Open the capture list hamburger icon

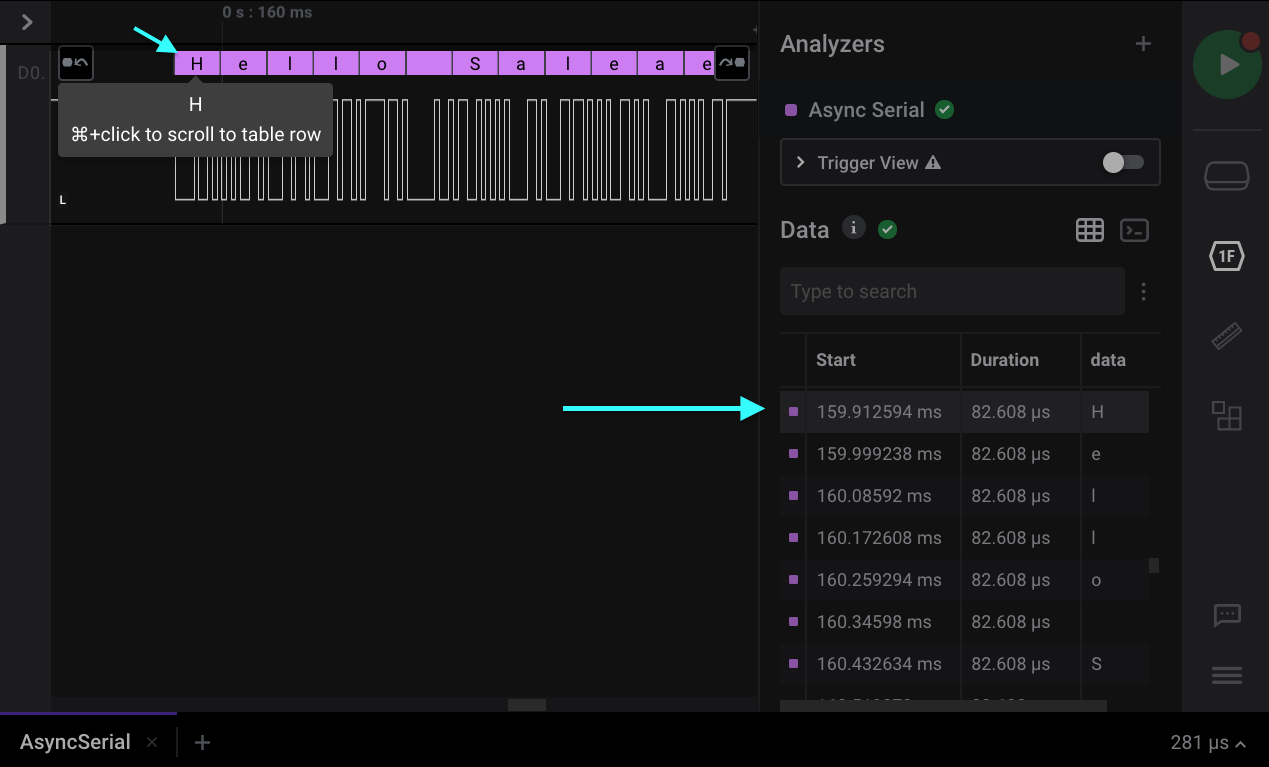[1227, 675]
